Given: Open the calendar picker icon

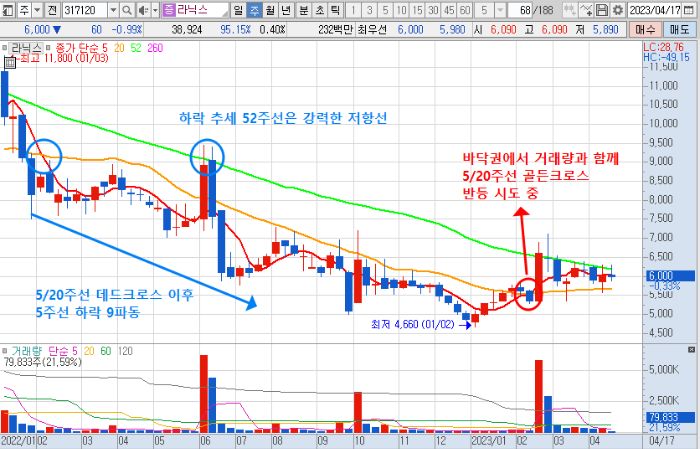Looking at the screenshot, I should click(x=689, y=9).
